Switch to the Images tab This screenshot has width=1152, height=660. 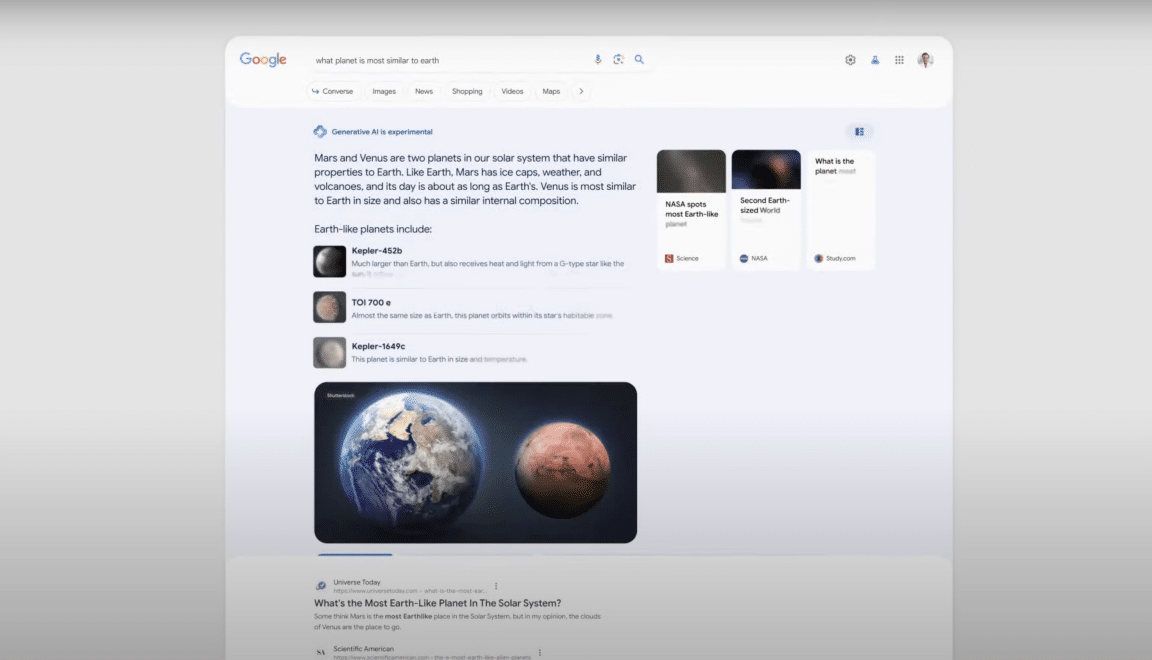(x=384, y=91)
